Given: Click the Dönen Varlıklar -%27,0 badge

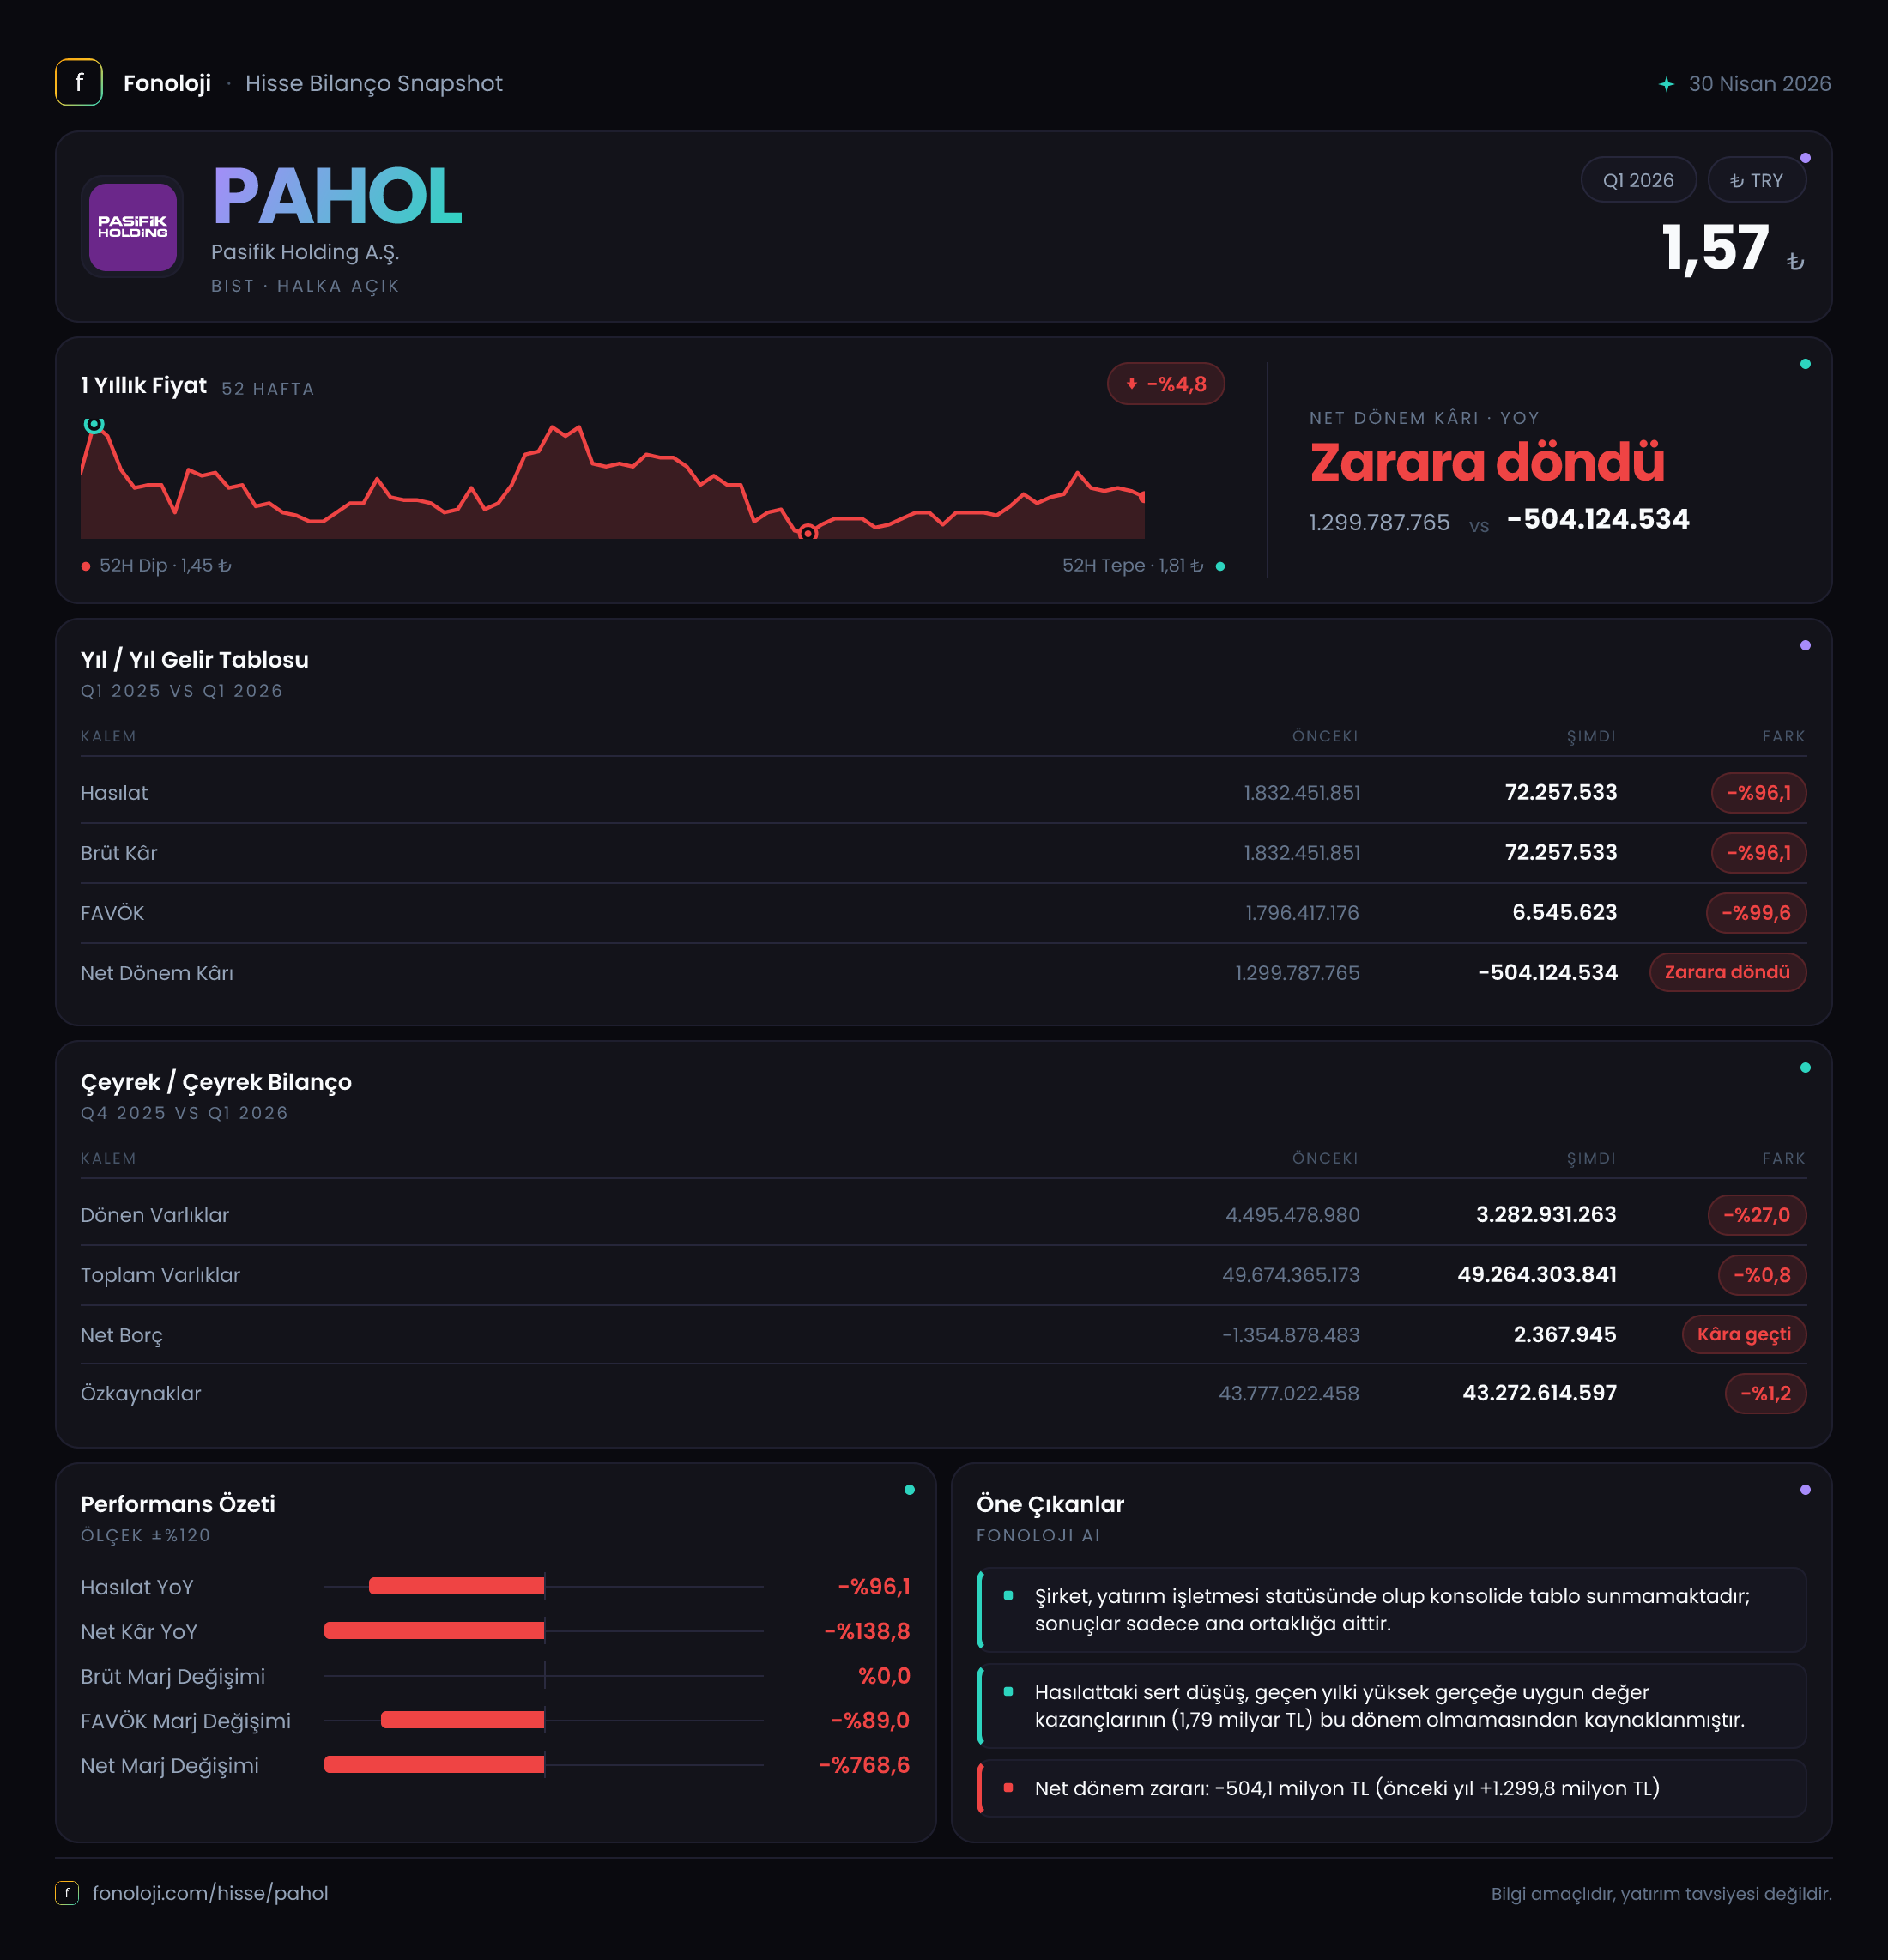Looking at the screenshot, I should (1757, 1215).
